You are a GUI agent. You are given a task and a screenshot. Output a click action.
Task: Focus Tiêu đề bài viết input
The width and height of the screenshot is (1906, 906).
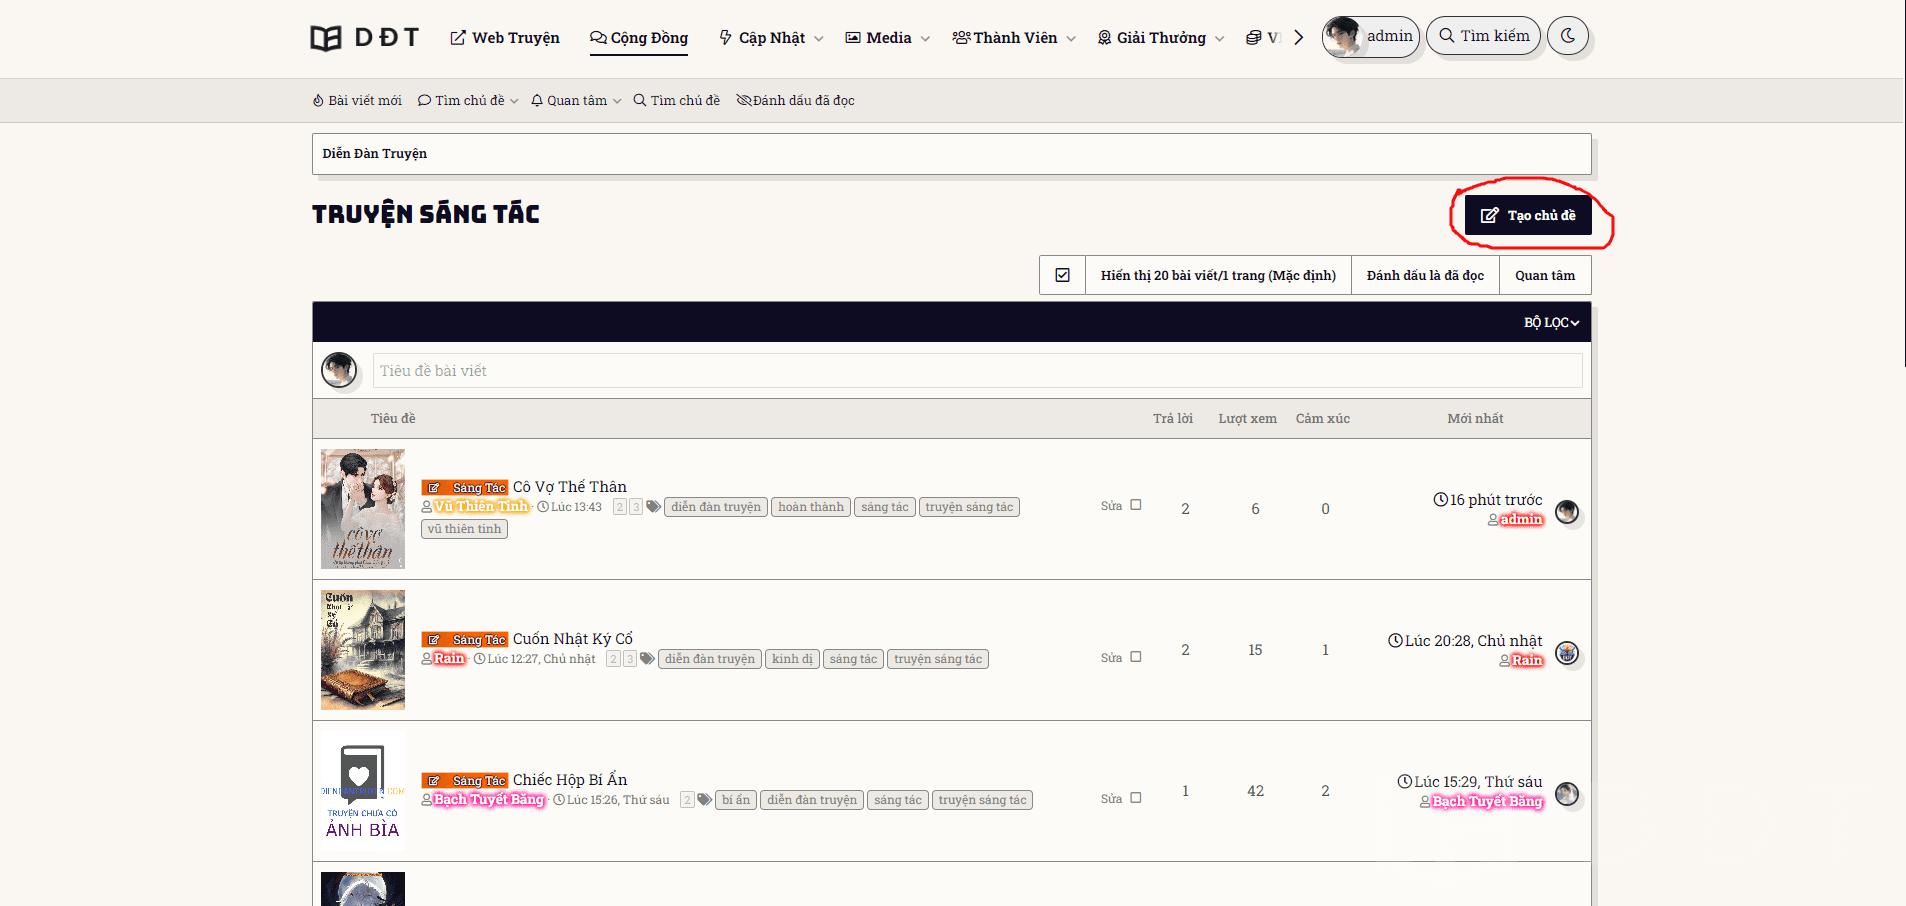[x=977, y=370]
